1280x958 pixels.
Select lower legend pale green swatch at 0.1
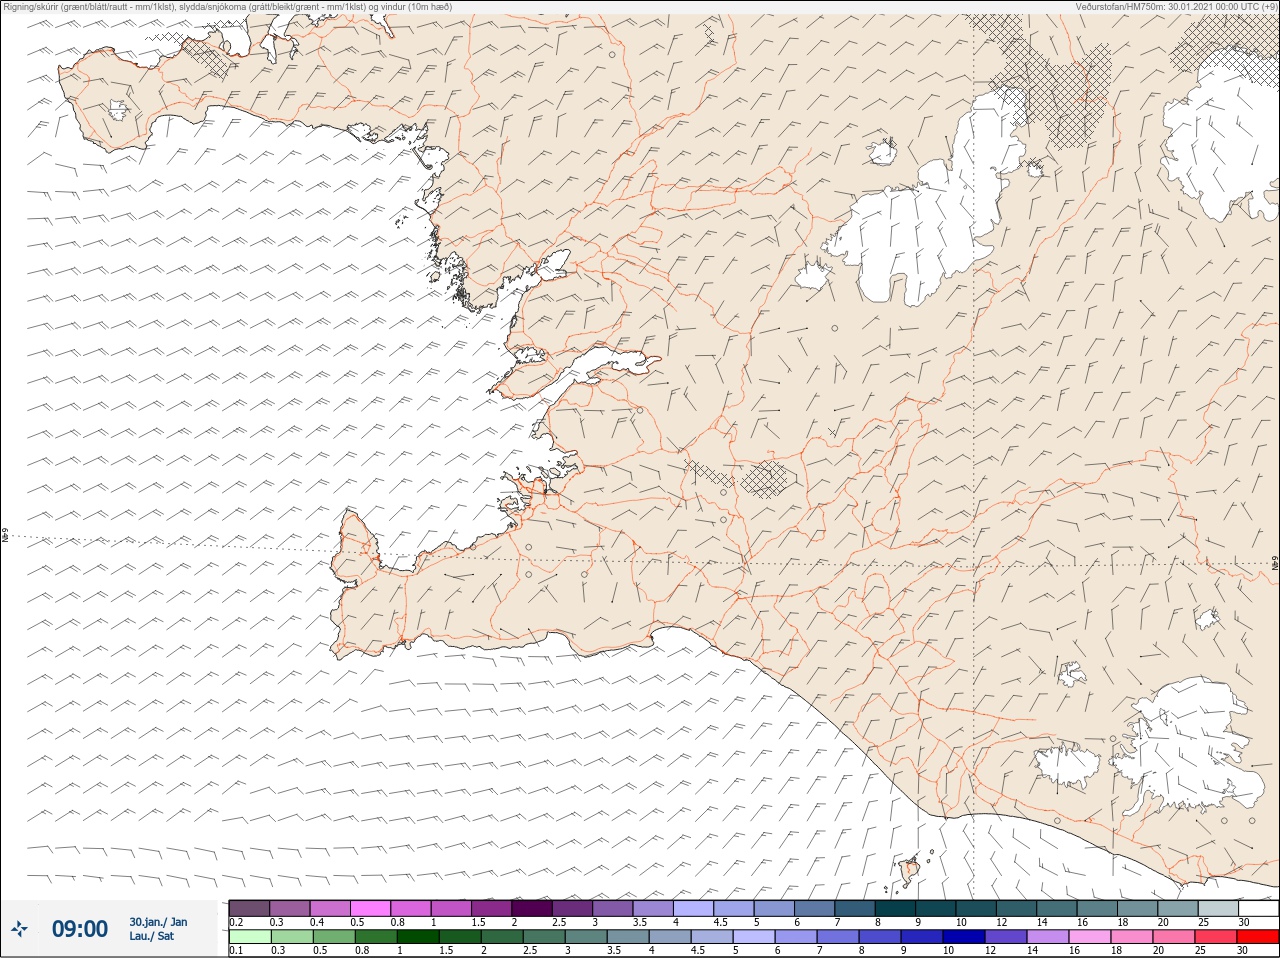(x=250, y=937)
